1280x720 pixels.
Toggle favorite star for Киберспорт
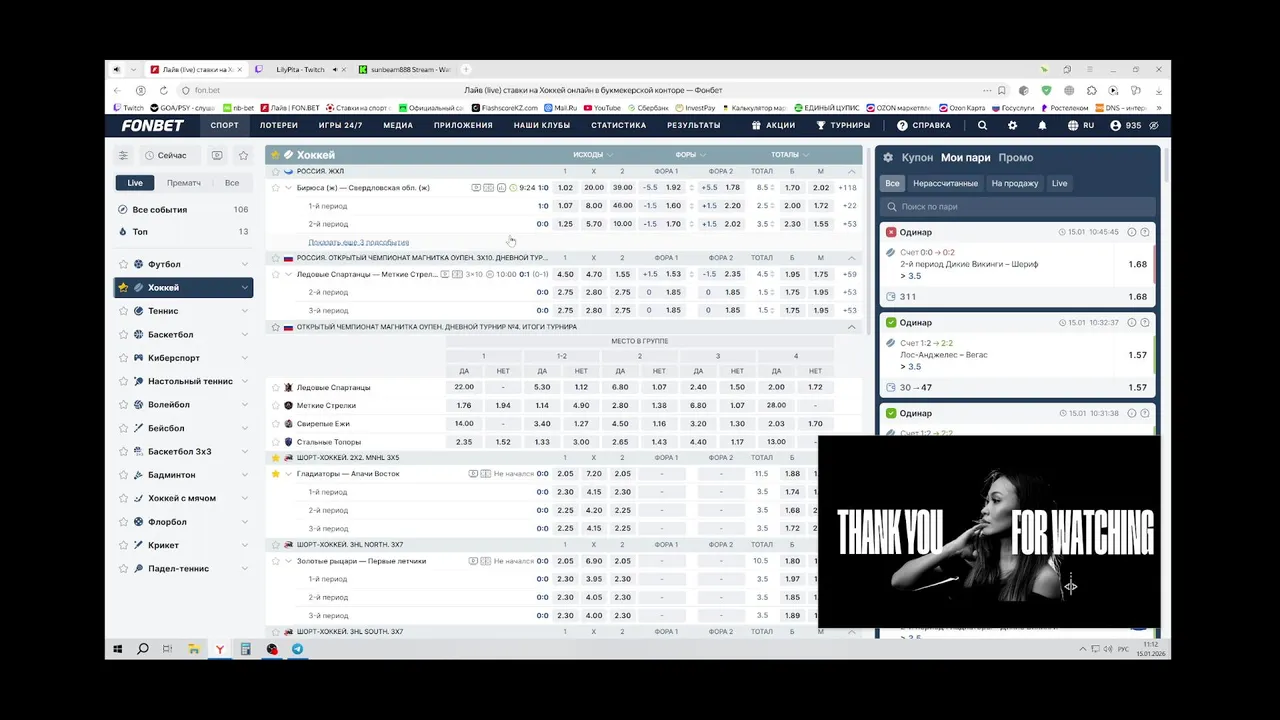click(x=124, y=358)
